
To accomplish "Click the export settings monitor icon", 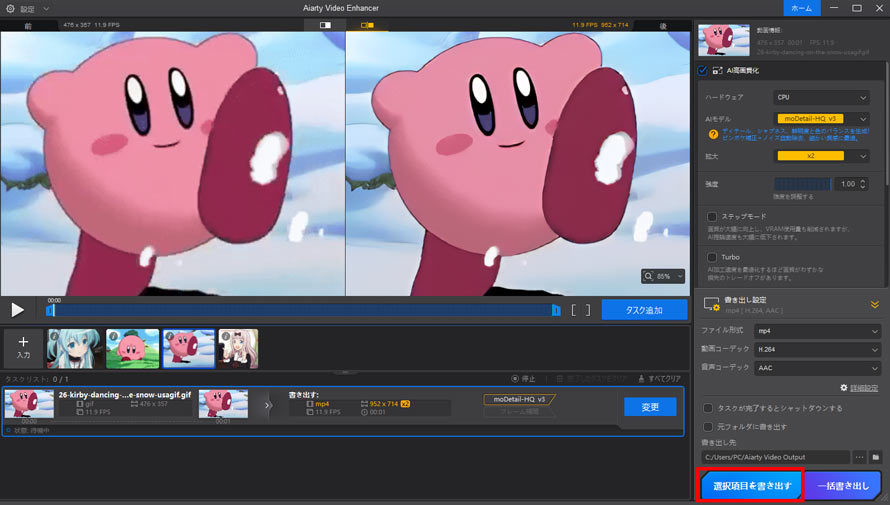I will pos(711,305).
